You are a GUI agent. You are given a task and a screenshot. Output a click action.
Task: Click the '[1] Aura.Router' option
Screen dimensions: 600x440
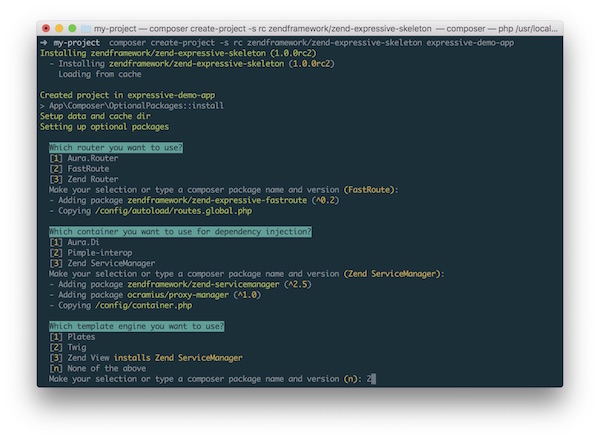pos(84,158)
